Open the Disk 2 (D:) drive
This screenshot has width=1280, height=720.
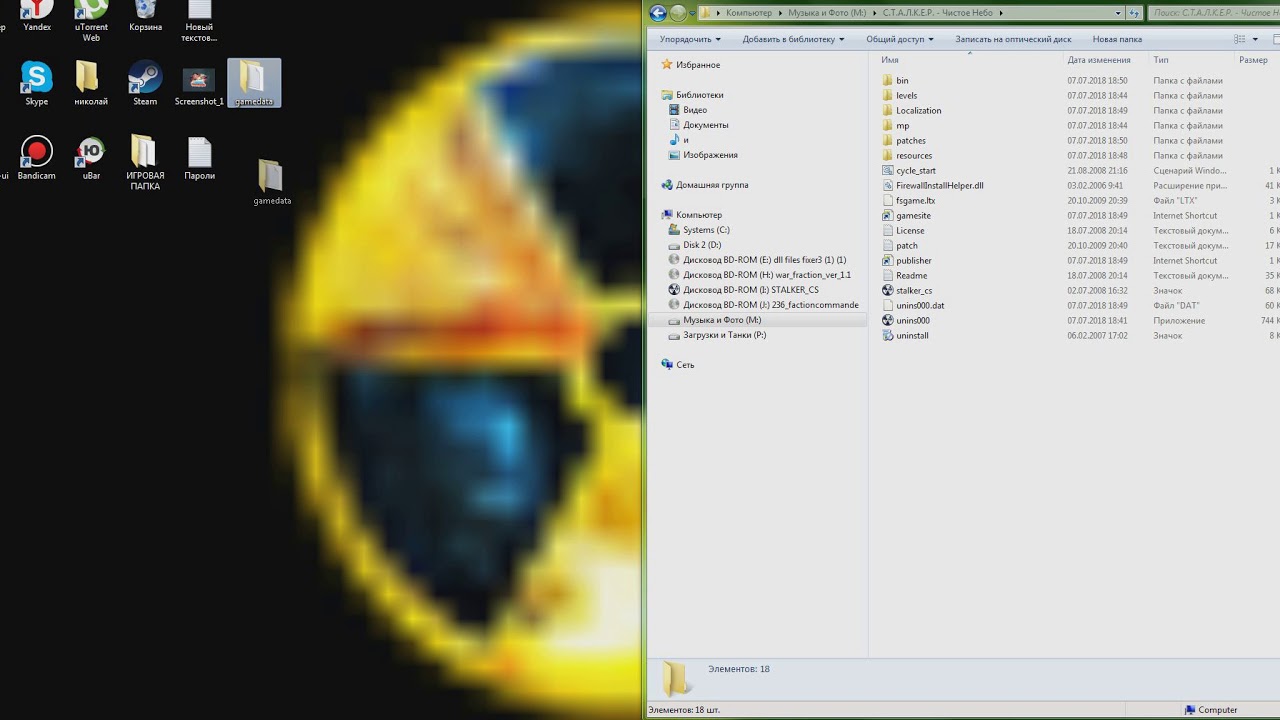pyautogui.click(x=695, y=245)
